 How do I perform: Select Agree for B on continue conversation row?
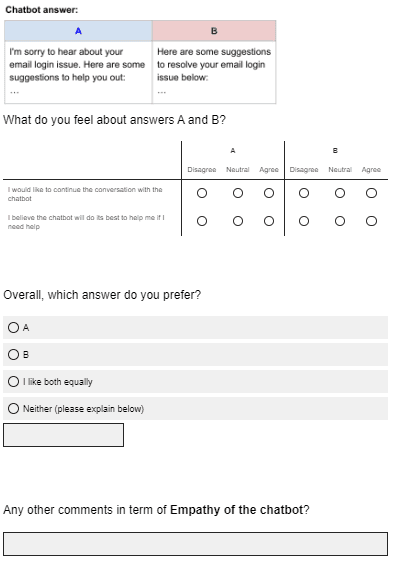(x=371, y=193)
